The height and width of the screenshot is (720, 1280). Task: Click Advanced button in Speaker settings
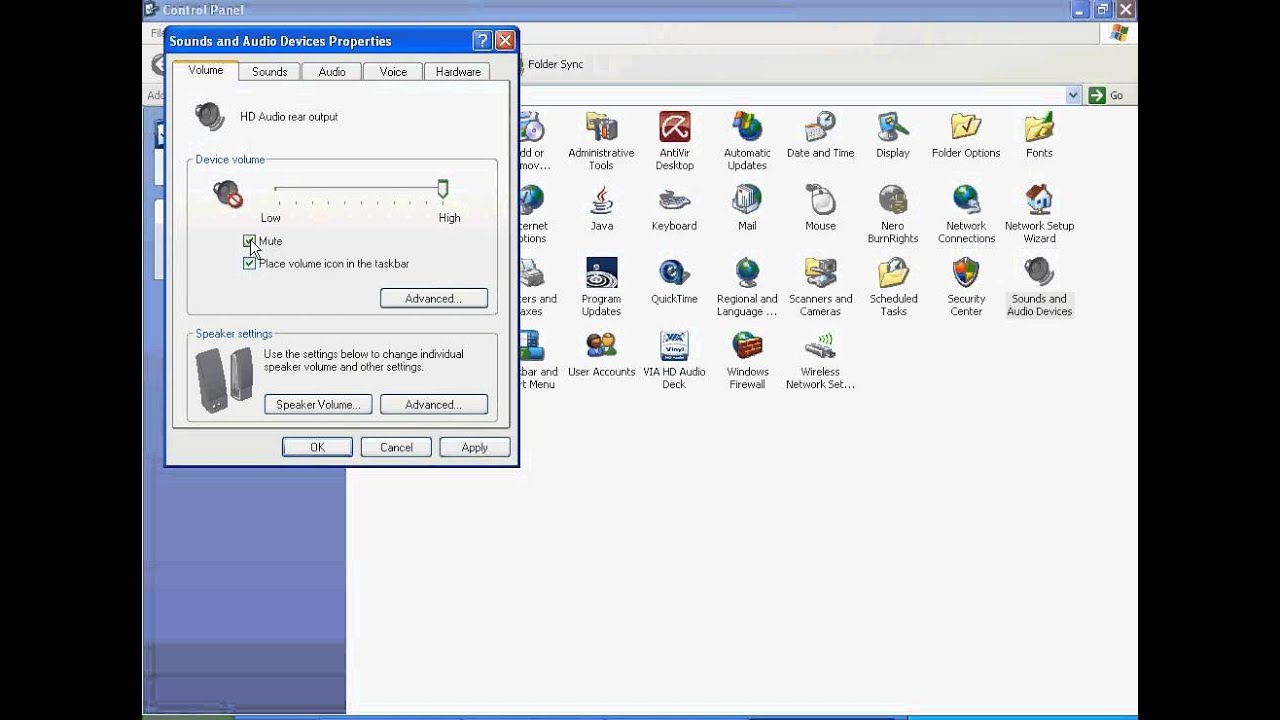tap(433, 404)
